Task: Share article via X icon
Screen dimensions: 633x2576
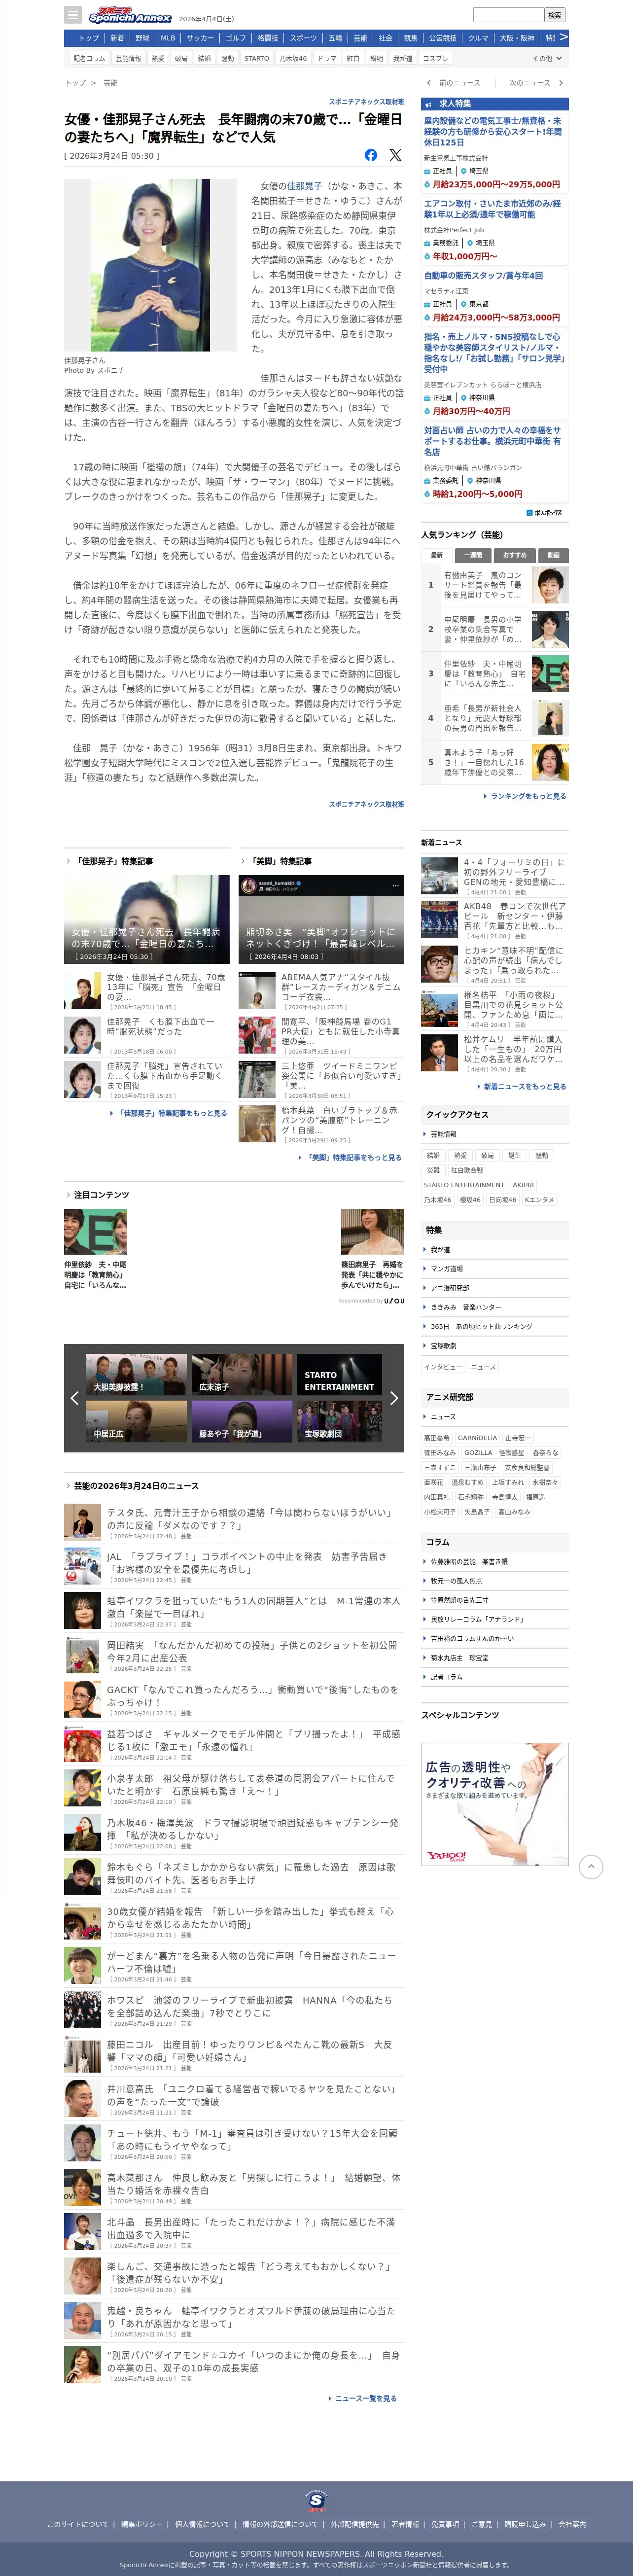Action: click(x=395, y=155)
